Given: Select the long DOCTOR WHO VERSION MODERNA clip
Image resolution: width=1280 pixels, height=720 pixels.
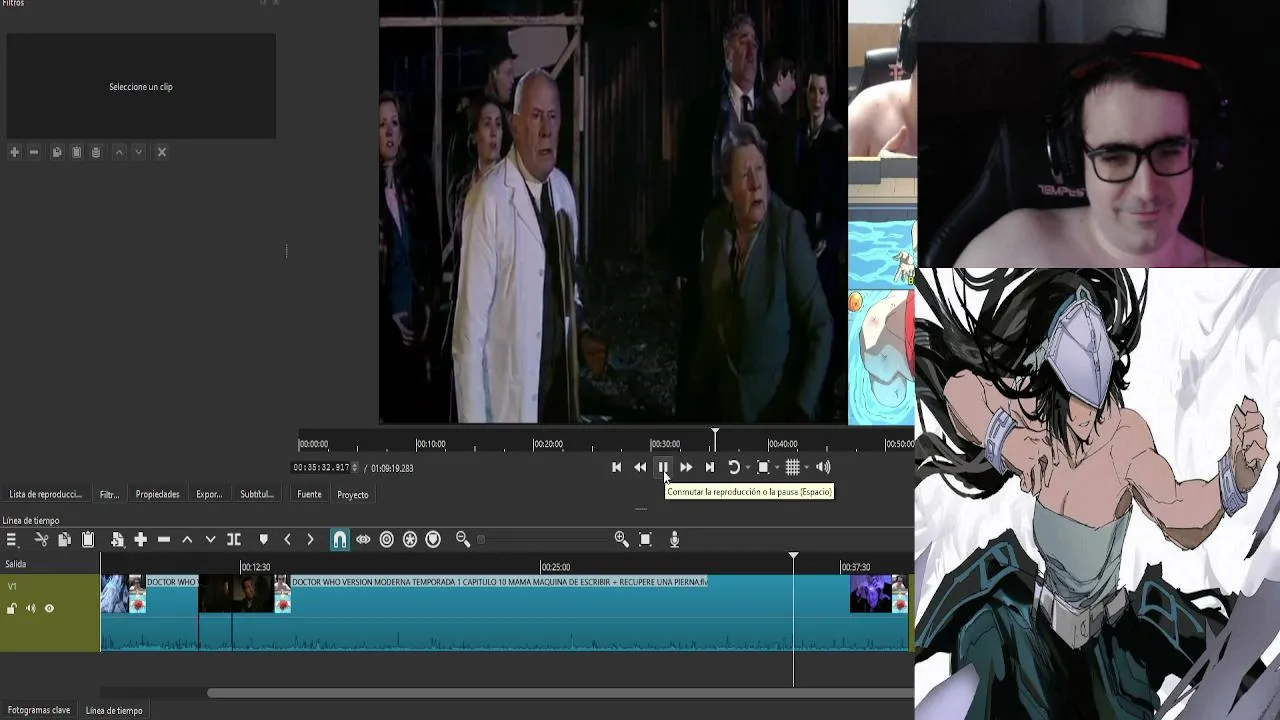Looking at the screenshot, I should (x=570, y=612).
